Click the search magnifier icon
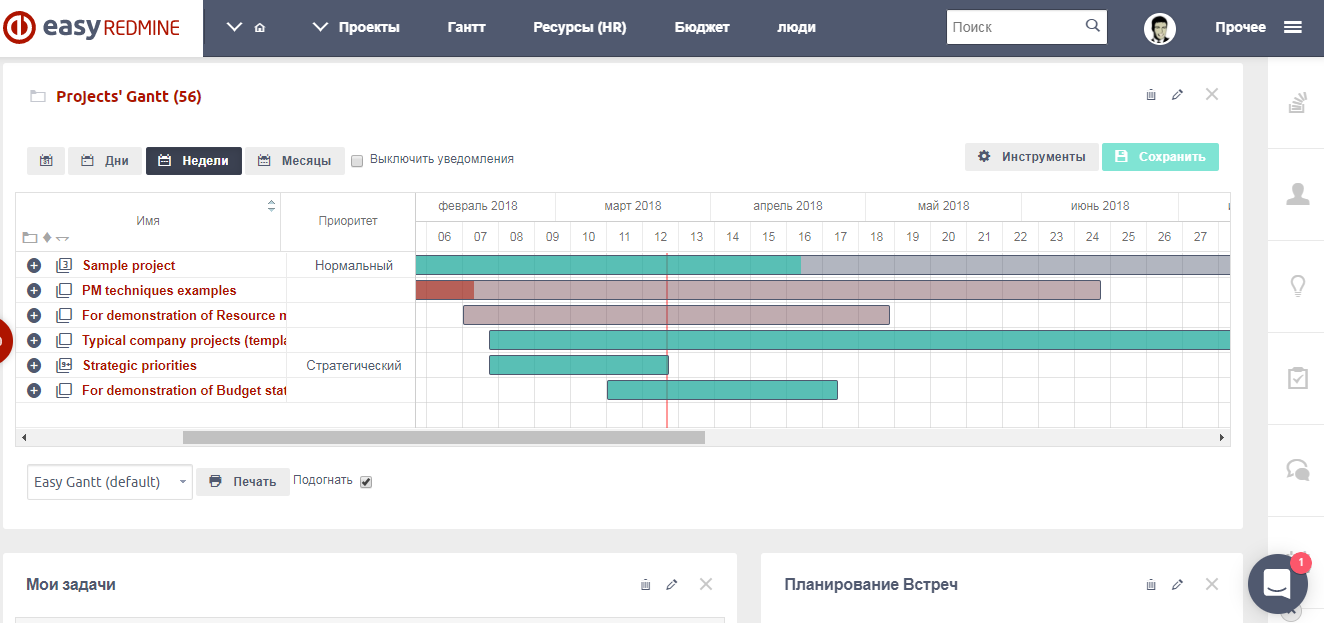Screen dimensions: 1324x623 (x=1092, y=27)
